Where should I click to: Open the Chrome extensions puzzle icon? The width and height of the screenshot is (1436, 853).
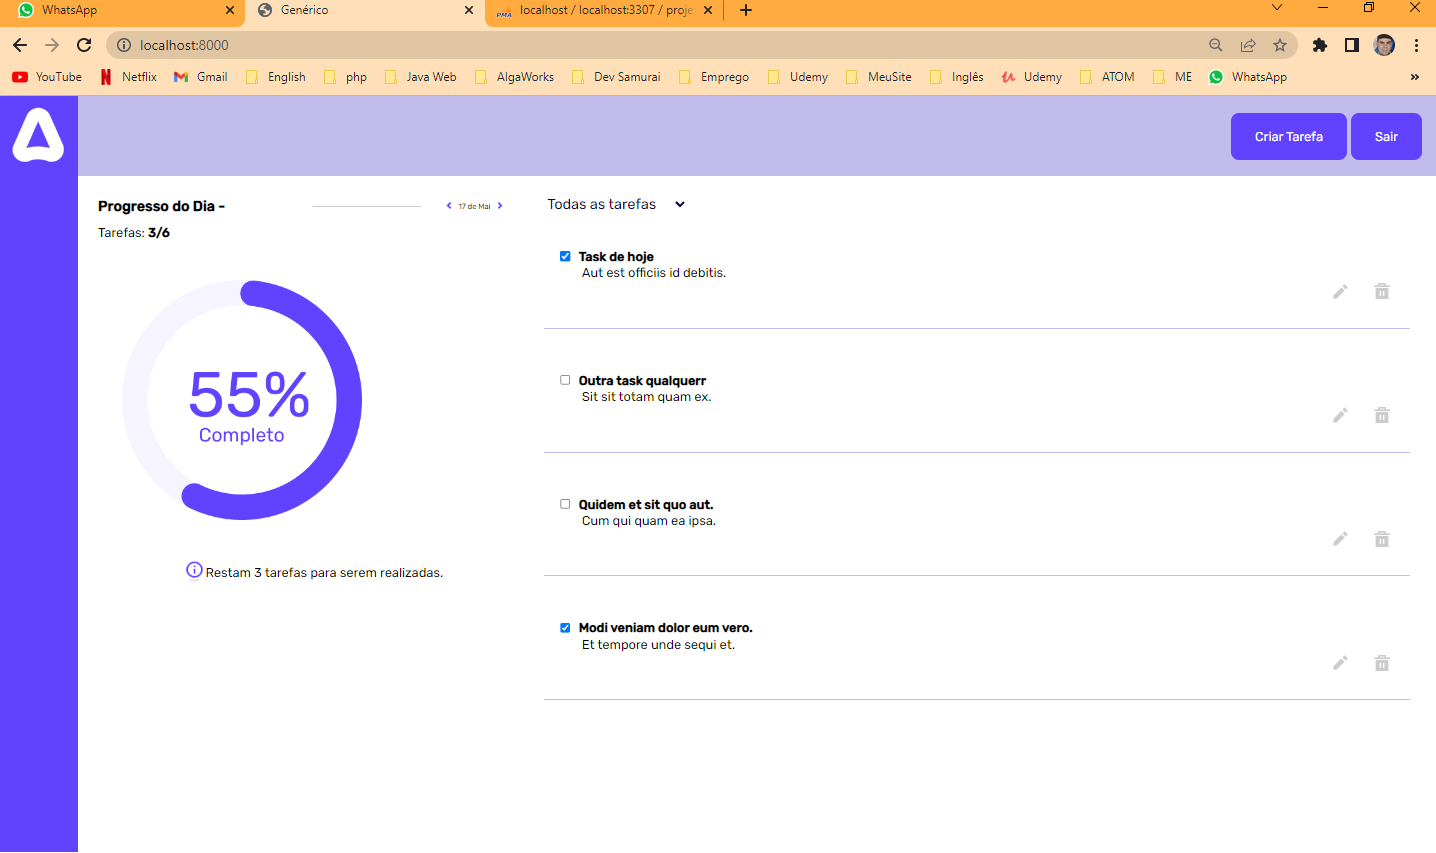1319,45
